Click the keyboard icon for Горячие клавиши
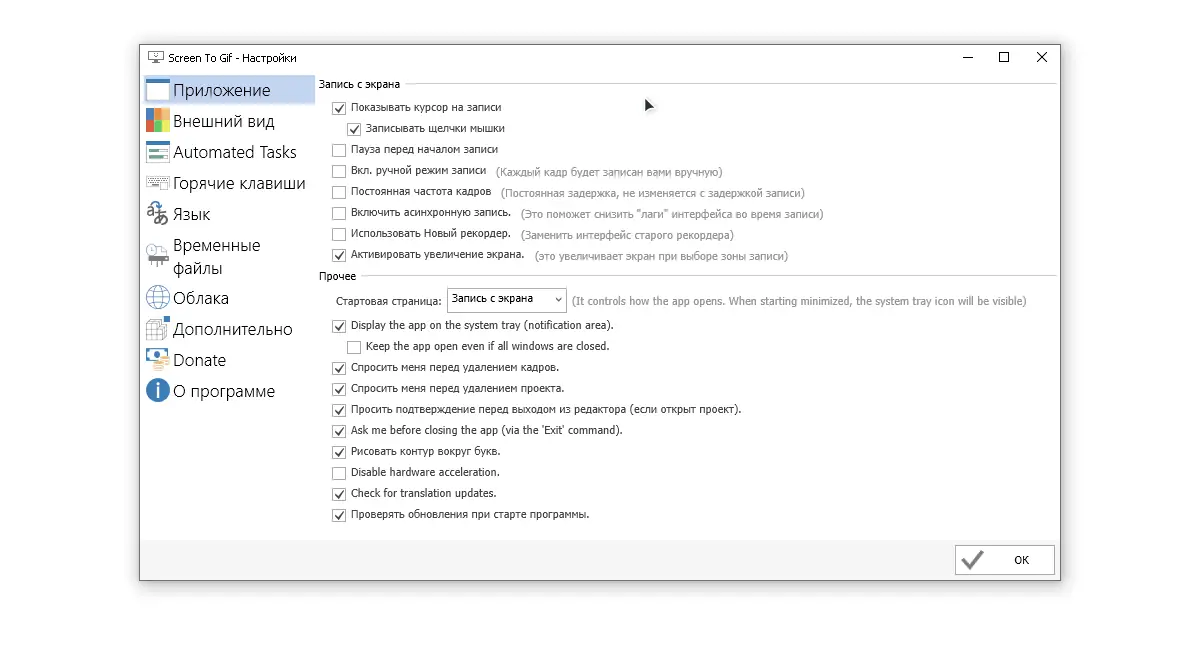This screenshot has width=1180, height=655. click(157, 183)
